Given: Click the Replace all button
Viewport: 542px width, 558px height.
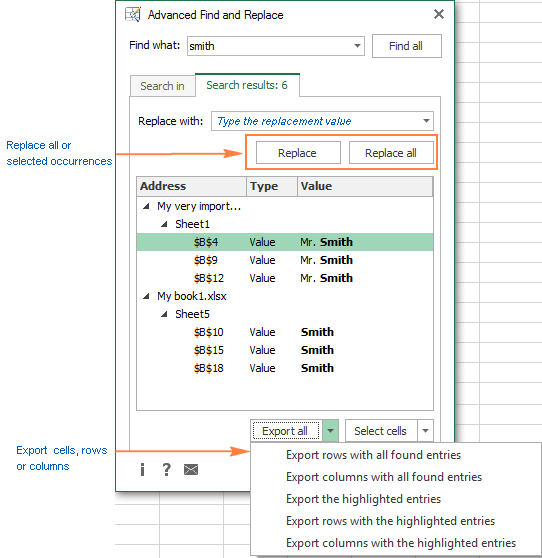Looking at the screenshot, I should [x=391, y=153].
